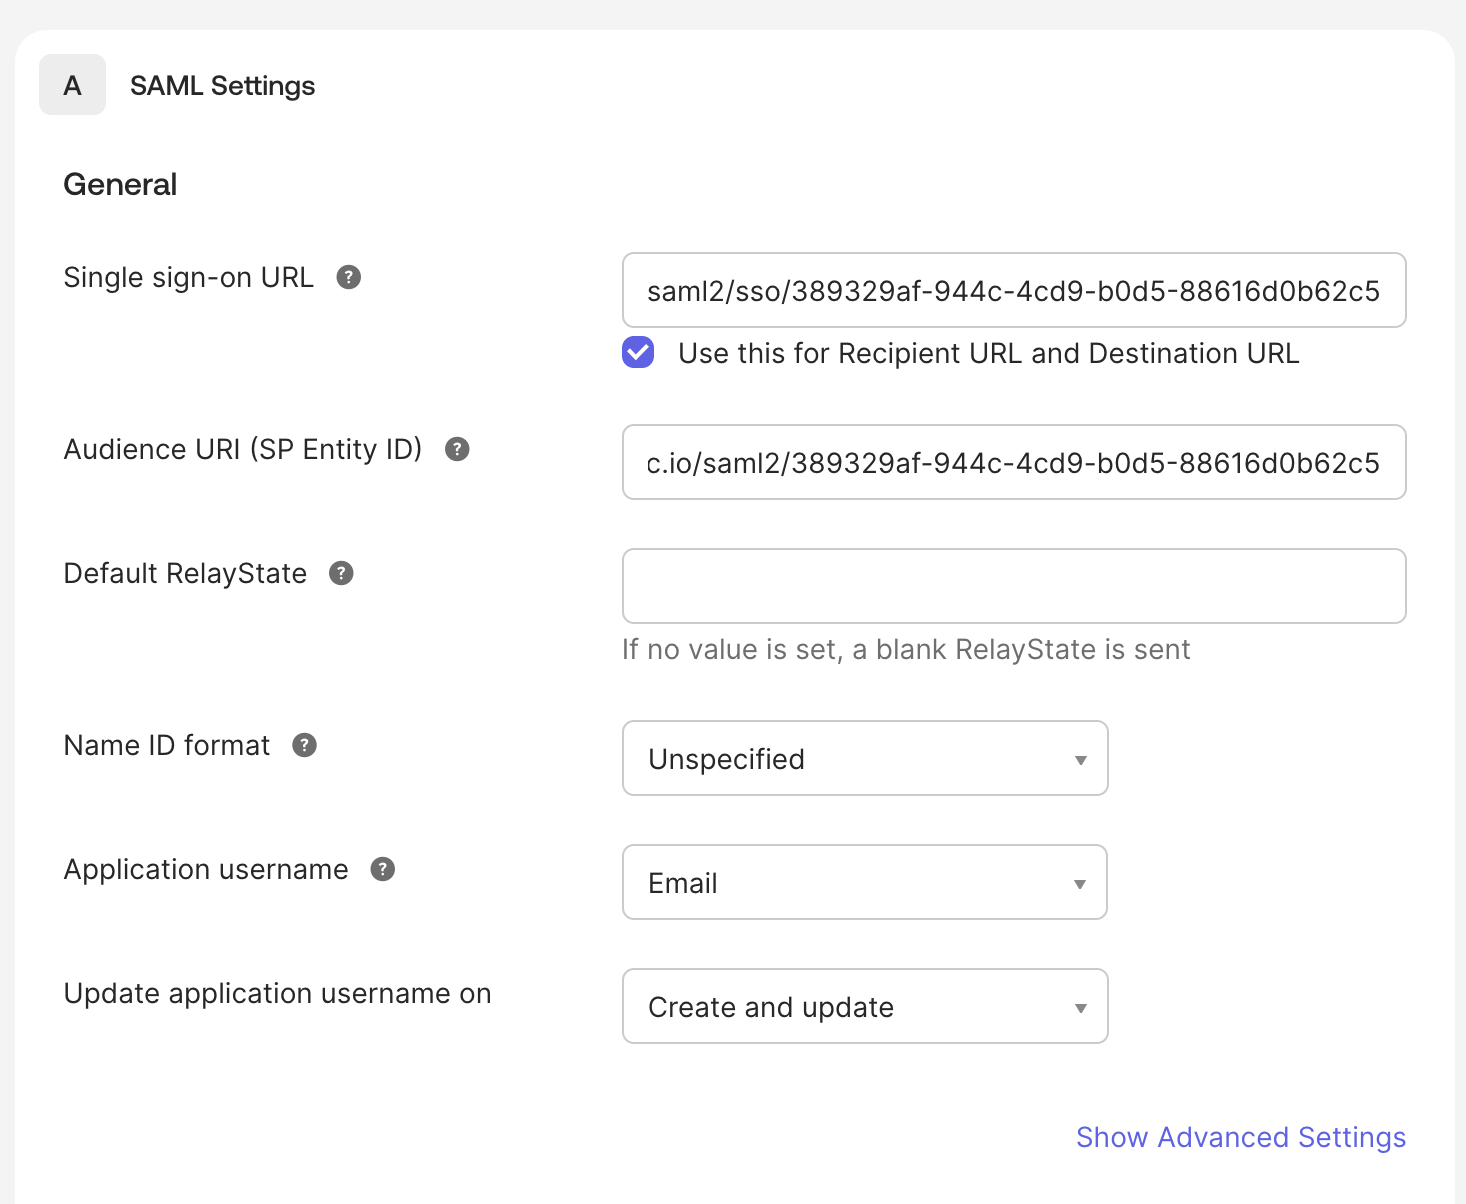
Task: Click inside the Default RelayState input field
Action: 1013,586
